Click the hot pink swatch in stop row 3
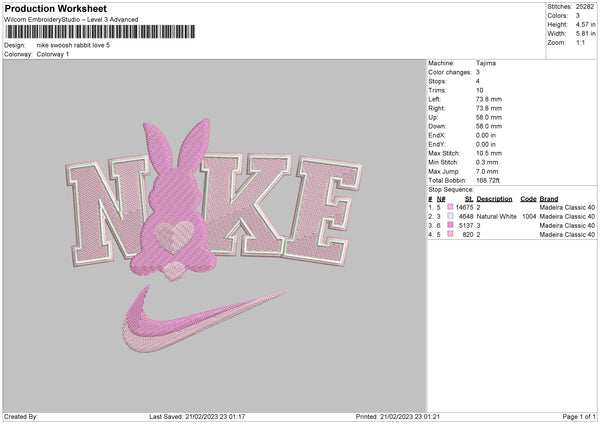Screen dimensions: 600x424 coord(450,225)
